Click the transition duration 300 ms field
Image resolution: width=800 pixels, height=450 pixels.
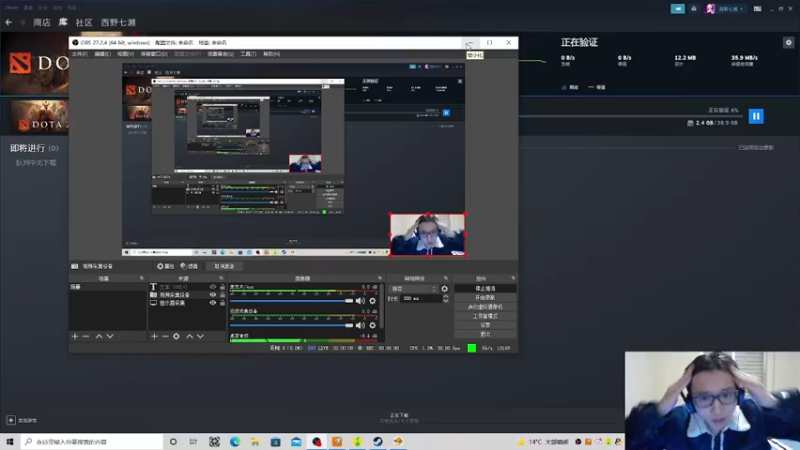(x=420, y=298)
